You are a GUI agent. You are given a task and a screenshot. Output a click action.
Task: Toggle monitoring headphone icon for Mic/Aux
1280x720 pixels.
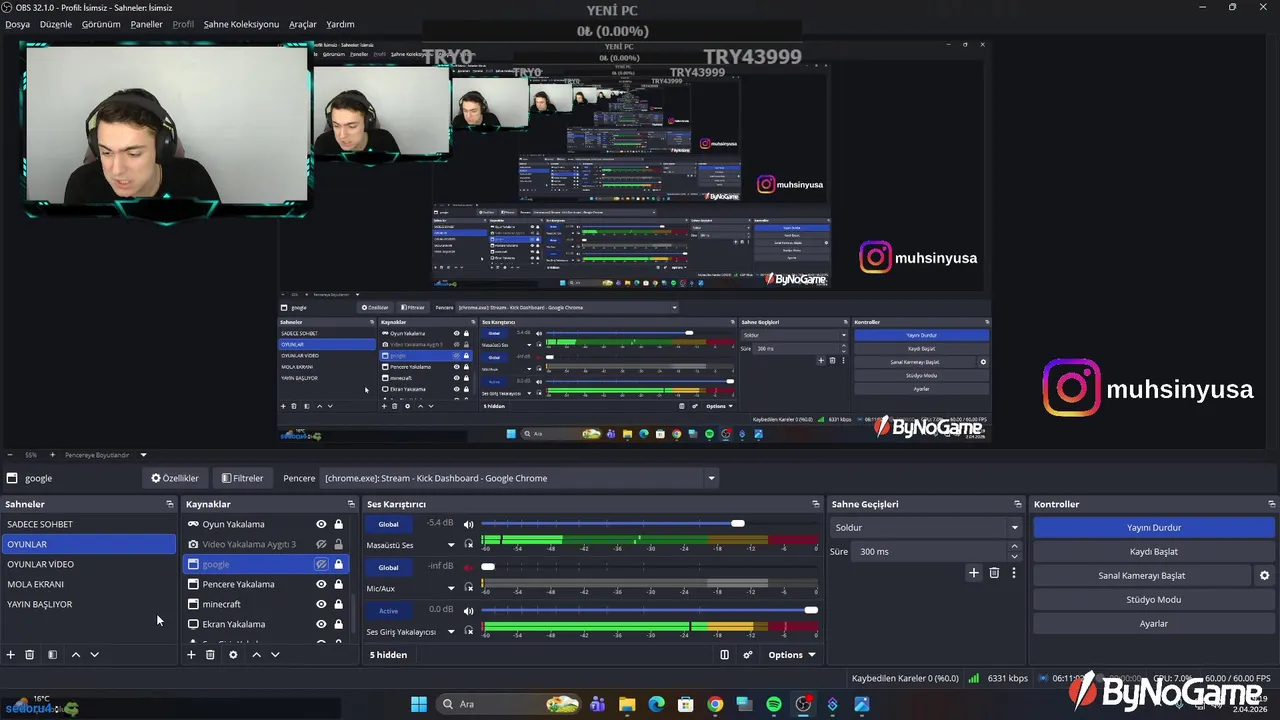[468, 588]
